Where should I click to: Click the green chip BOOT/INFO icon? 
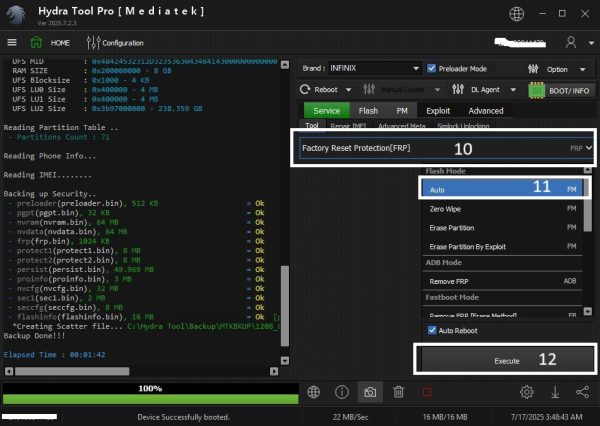click(536, 90)
